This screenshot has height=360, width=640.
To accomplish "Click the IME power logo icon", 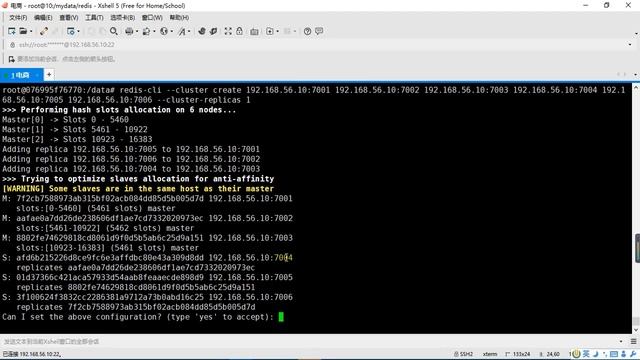I will click(576, 354).
